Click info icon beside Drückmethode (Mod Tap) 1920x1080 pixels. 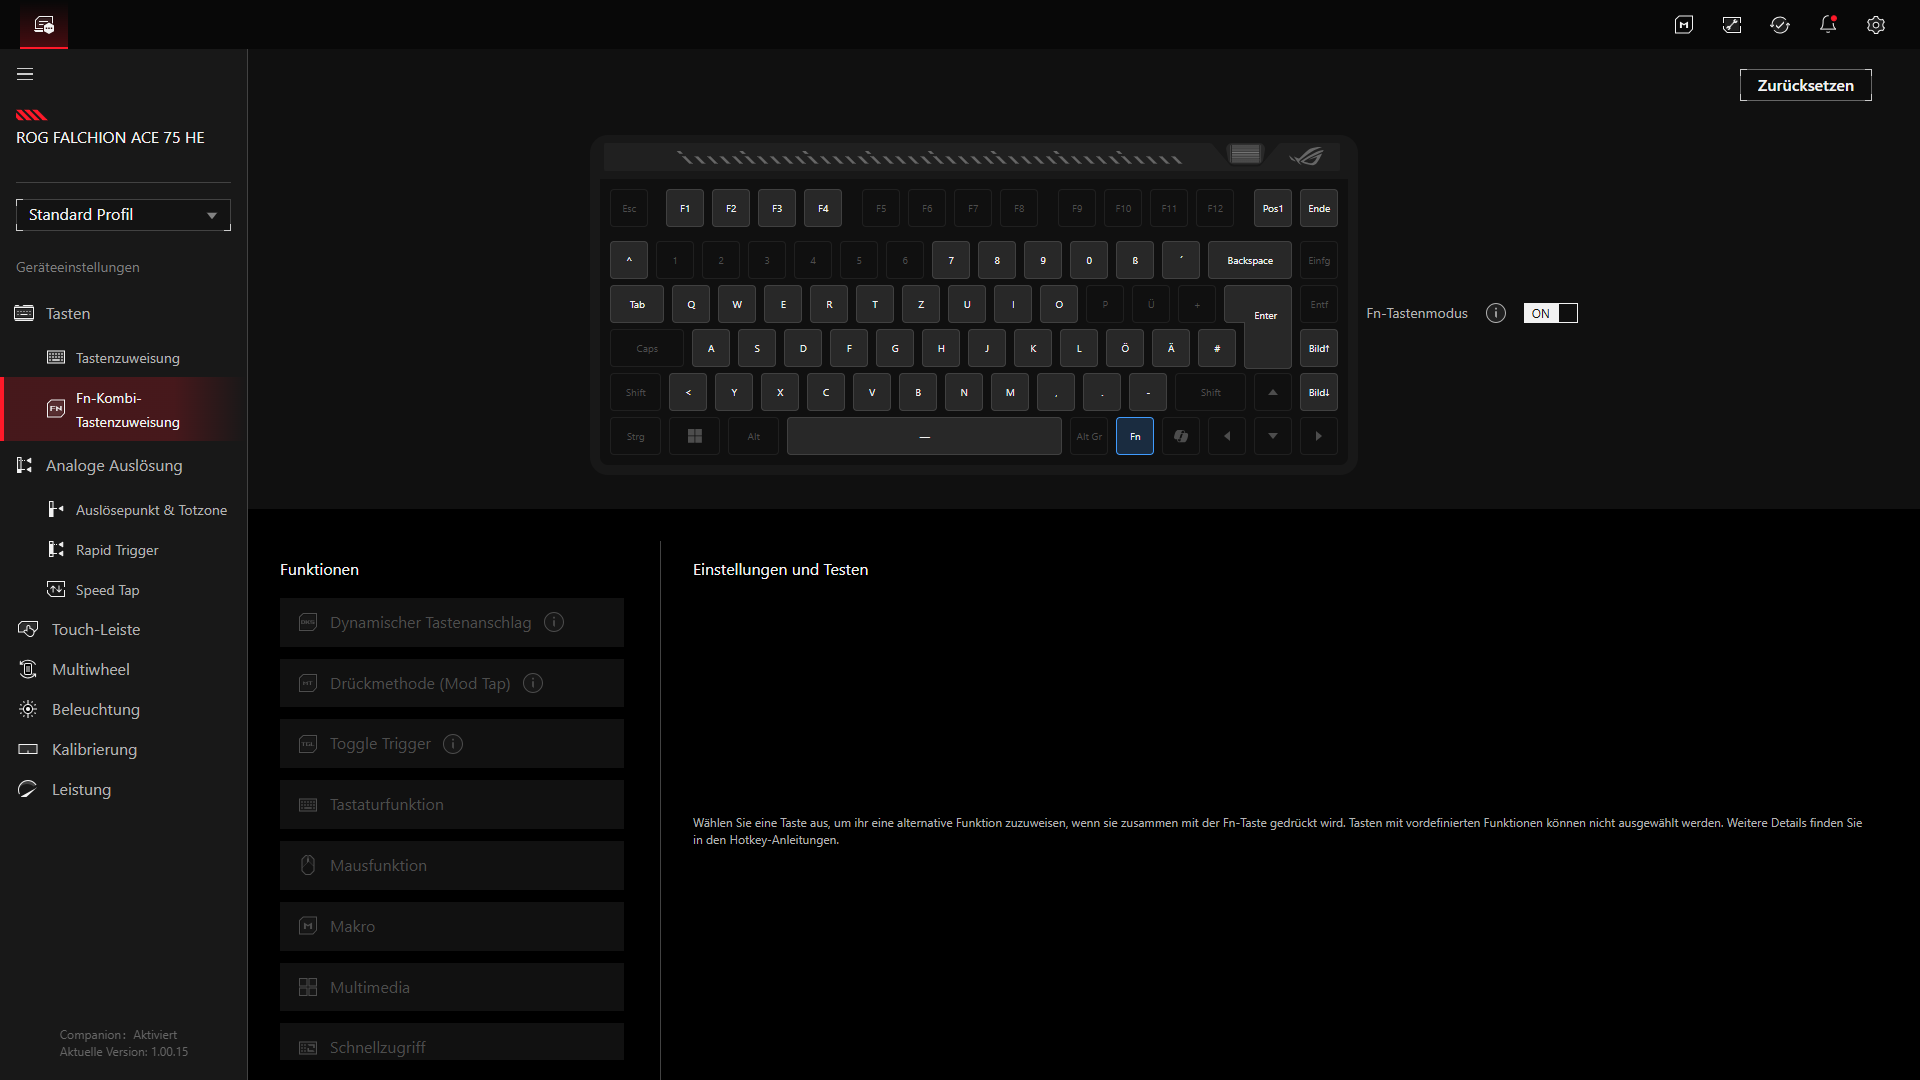(532, 683)
